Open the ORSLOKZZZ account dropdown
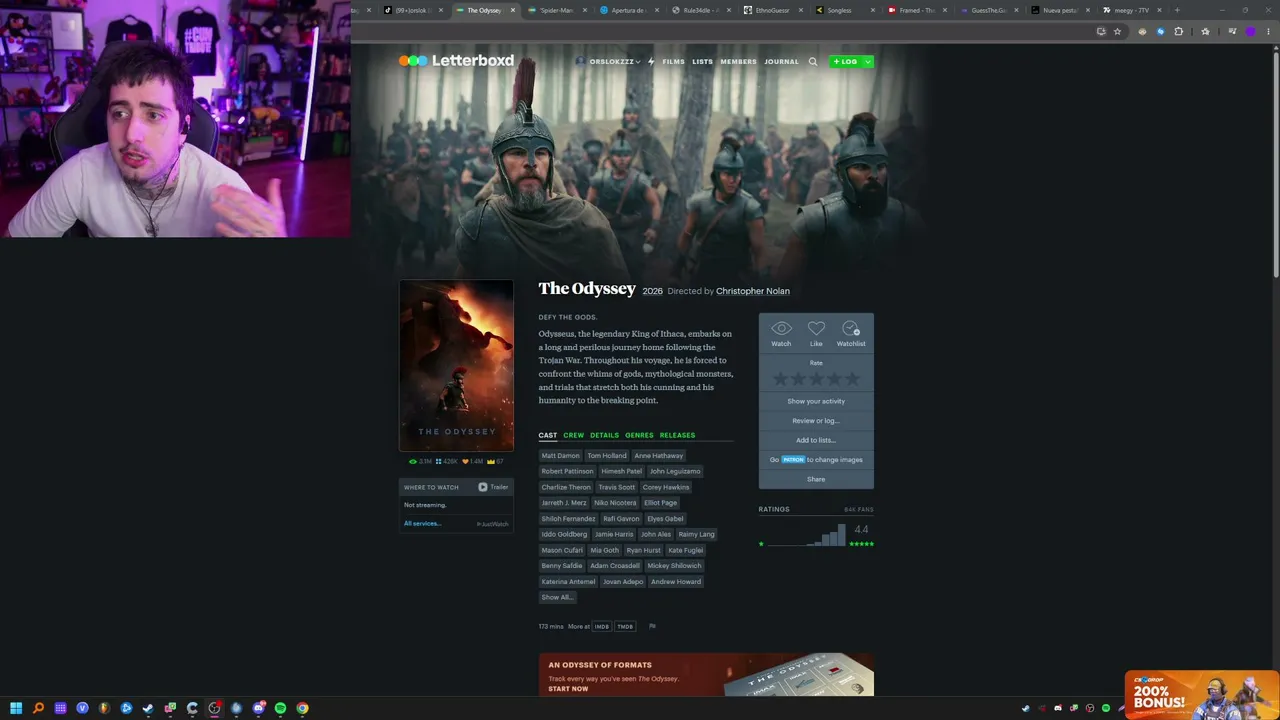 click(x=608, y=62)
